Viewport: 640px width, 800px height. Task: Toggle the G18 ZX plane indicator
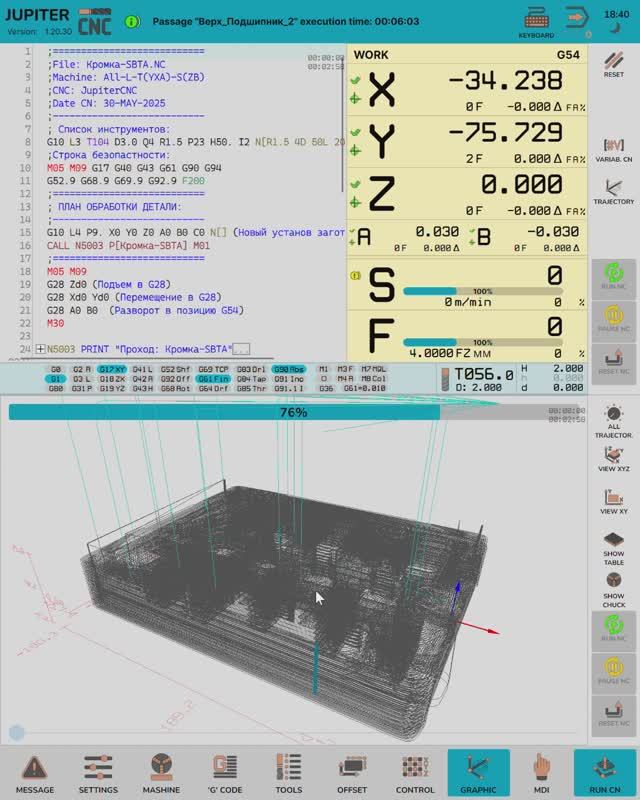[x=112, y=379]
